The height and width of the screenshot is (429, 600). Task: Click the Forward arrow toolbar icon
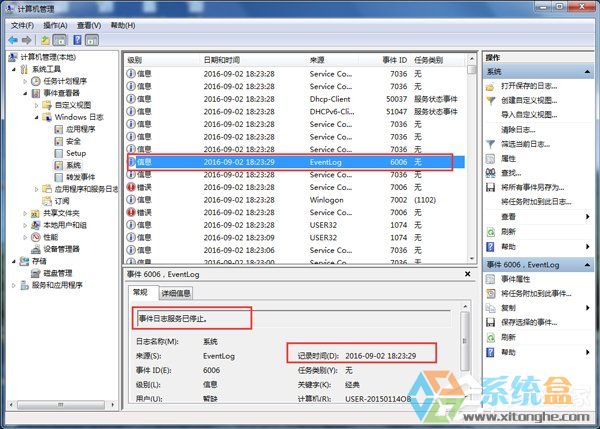click(x=26, y=40)
